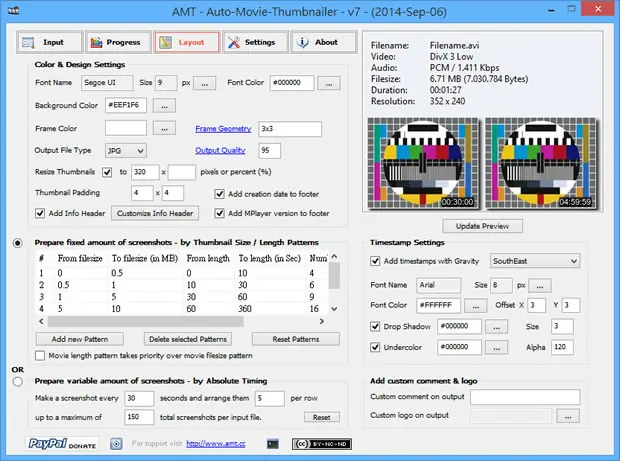Screen dimensions: 620x461
Task: Disable the Drop Shadow checkbox
Action: point(375,326)
